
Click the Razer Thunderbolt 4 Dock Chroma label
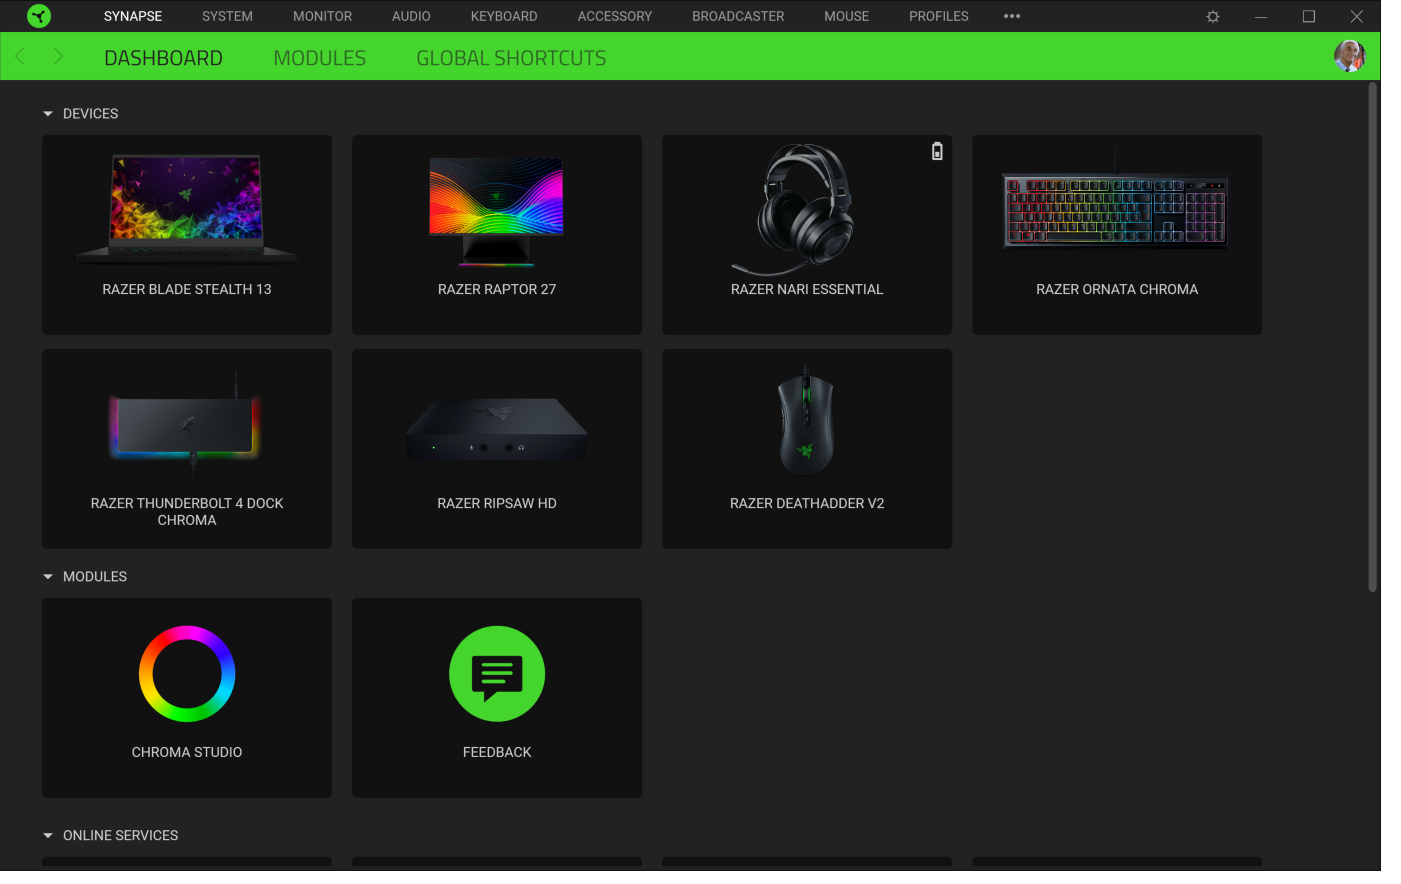click(187, 512)
